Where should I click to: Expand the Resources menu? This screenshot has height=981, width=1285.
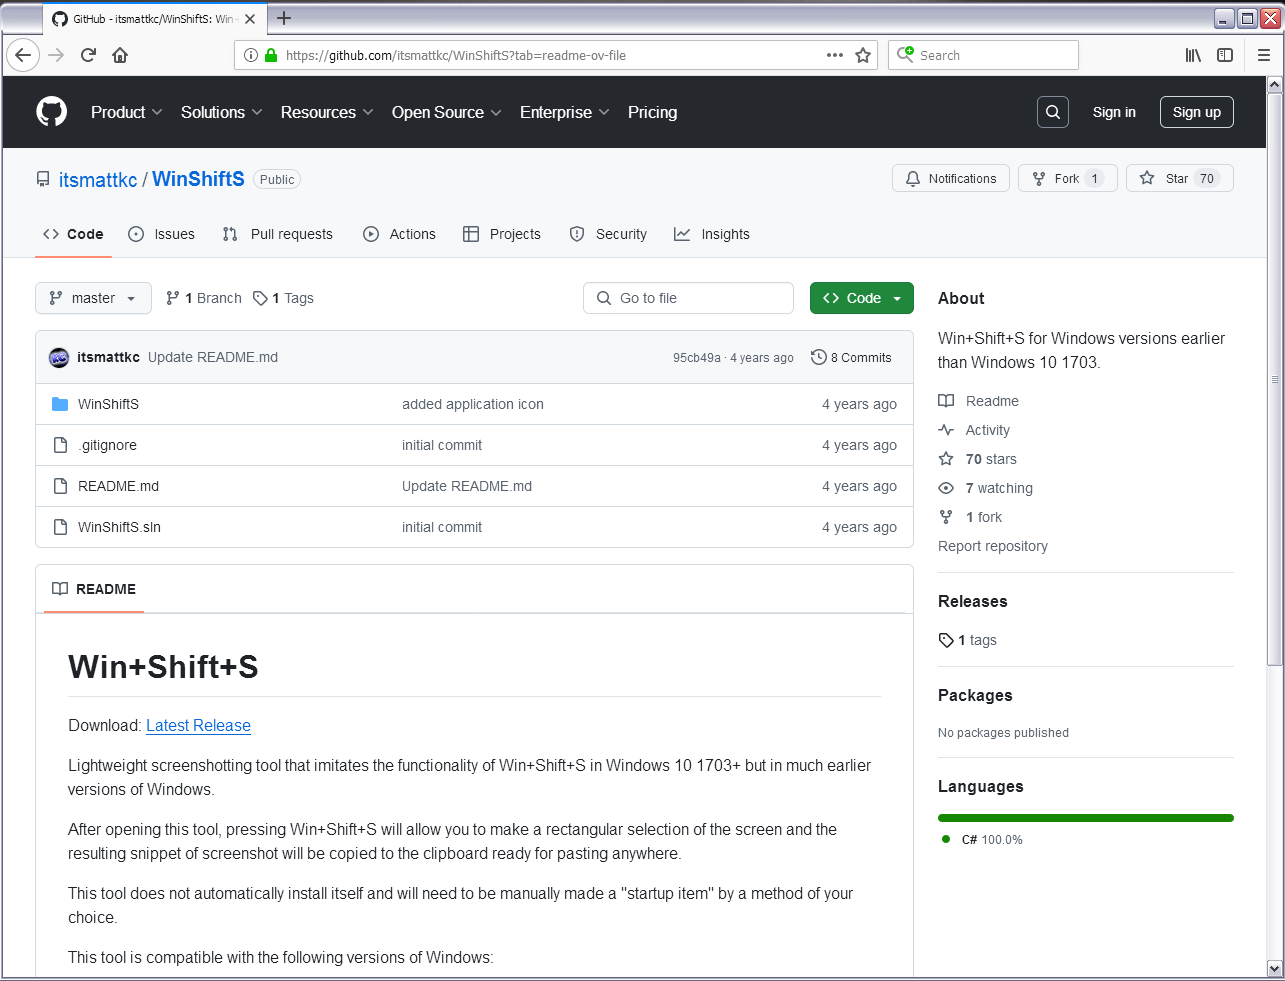click(327, 112)
